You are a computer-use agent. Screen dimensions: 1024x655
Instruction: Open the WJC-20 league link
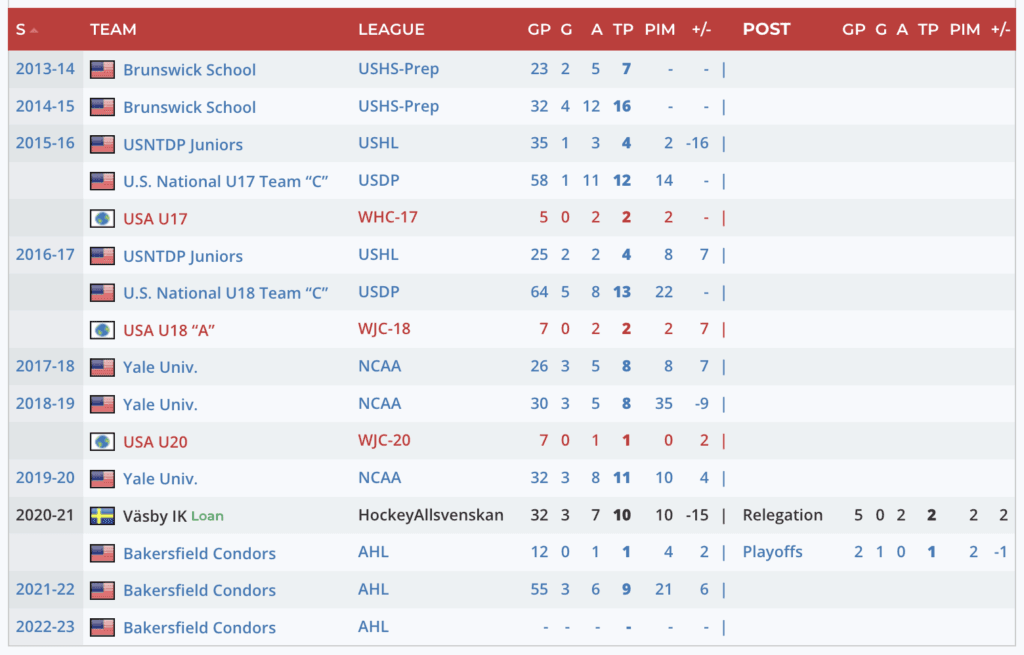point(386,441)
